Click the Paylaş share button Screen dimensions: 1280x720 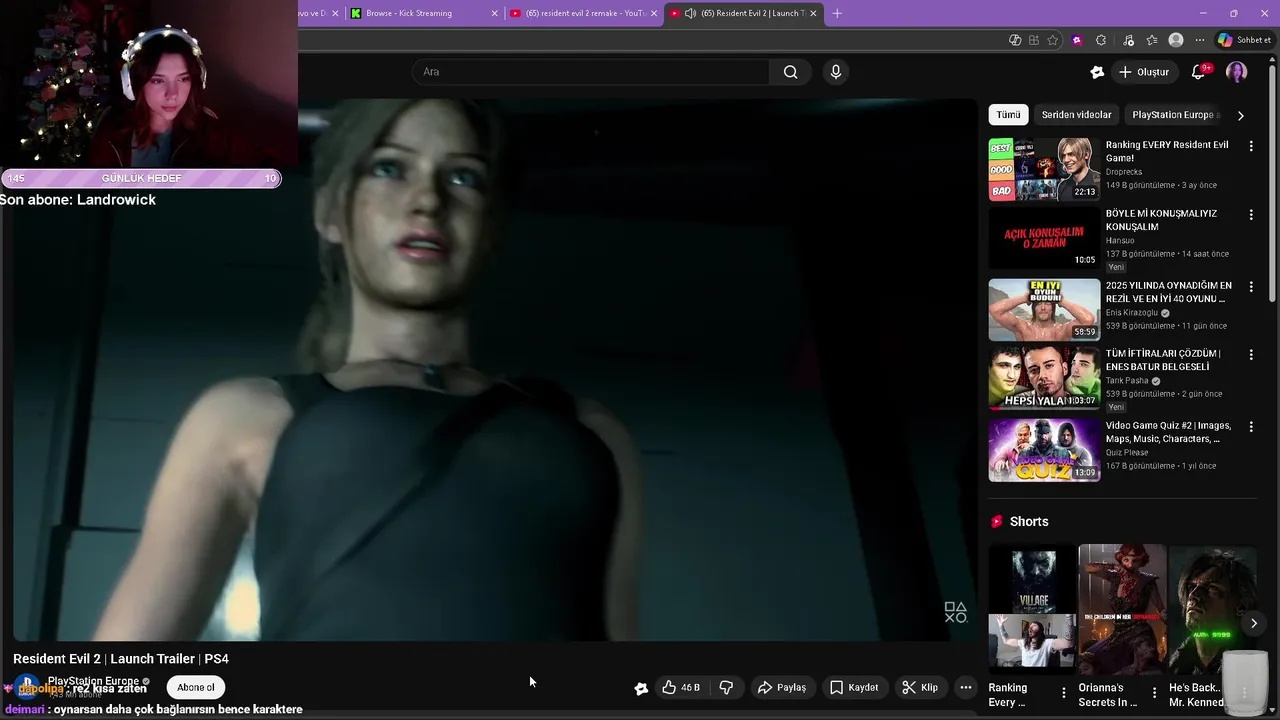782,687
